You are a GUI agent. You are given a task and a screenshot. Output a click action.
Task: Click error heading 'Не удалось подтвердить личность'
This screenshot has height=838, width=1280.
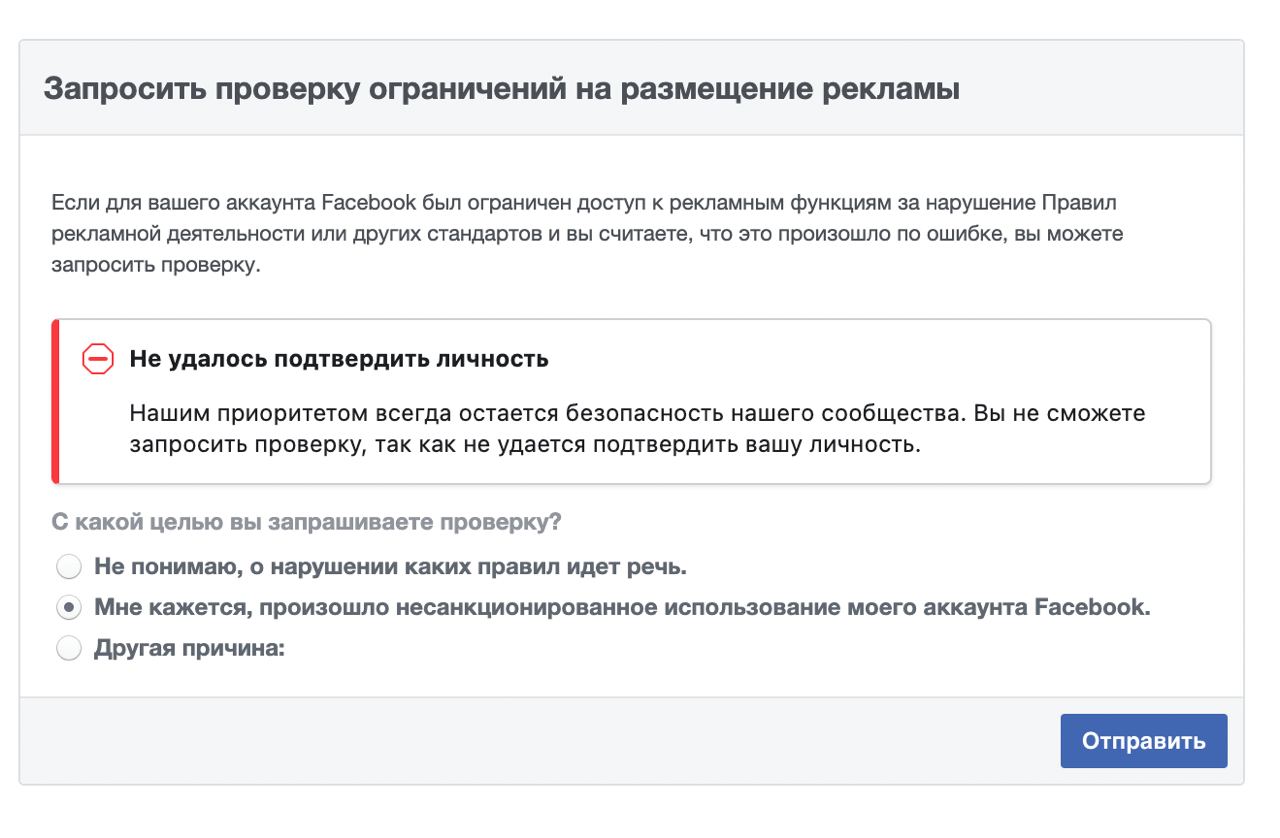click(x=339, y=359)
